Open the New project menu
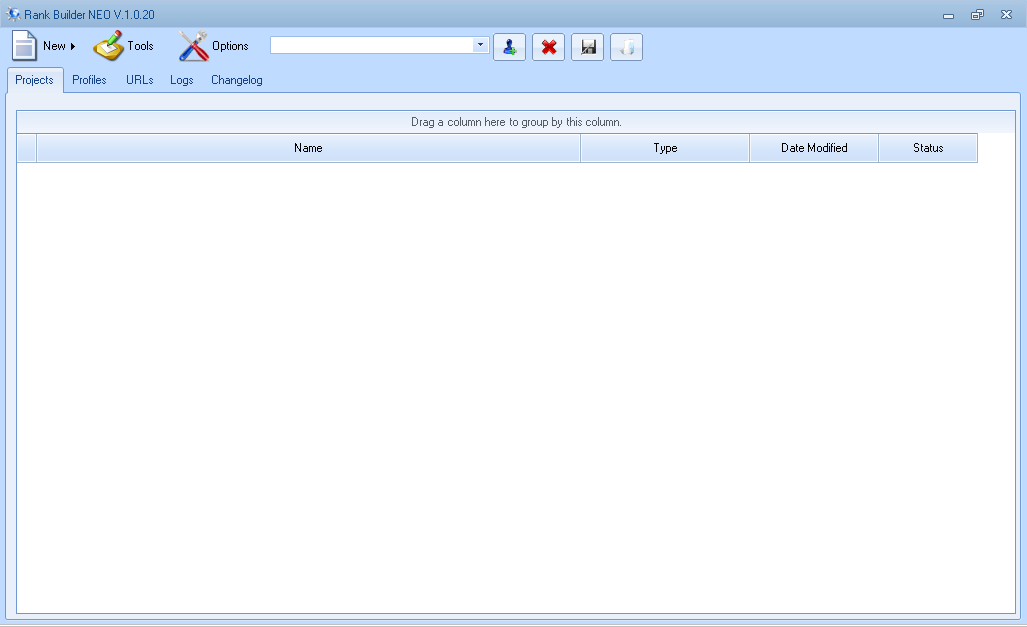Image resolution: width=1027 pixels, height=627 pixels. pyautogui.click(x=51, y=46)
